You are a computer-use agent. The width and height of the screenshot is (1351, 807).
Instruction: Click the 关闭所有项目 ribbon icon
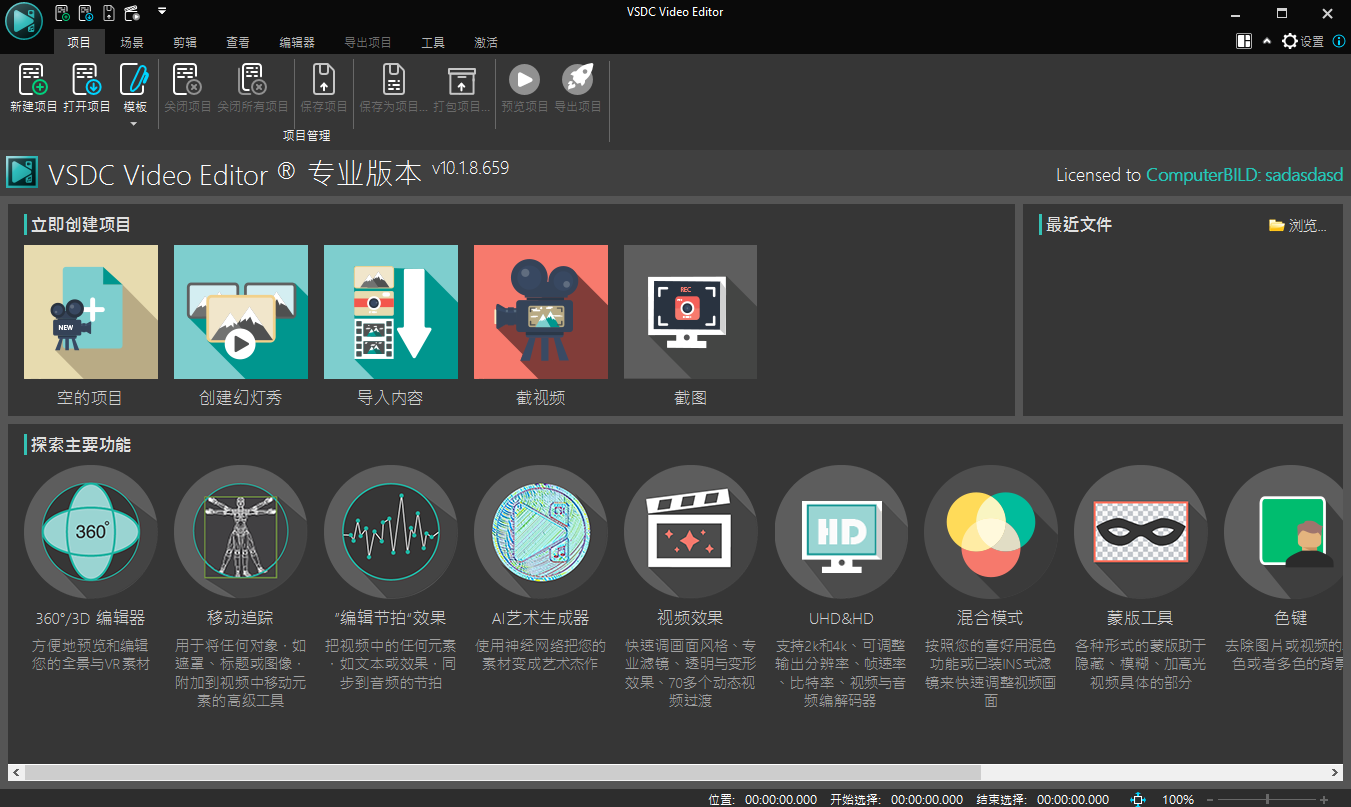(252, 79)
